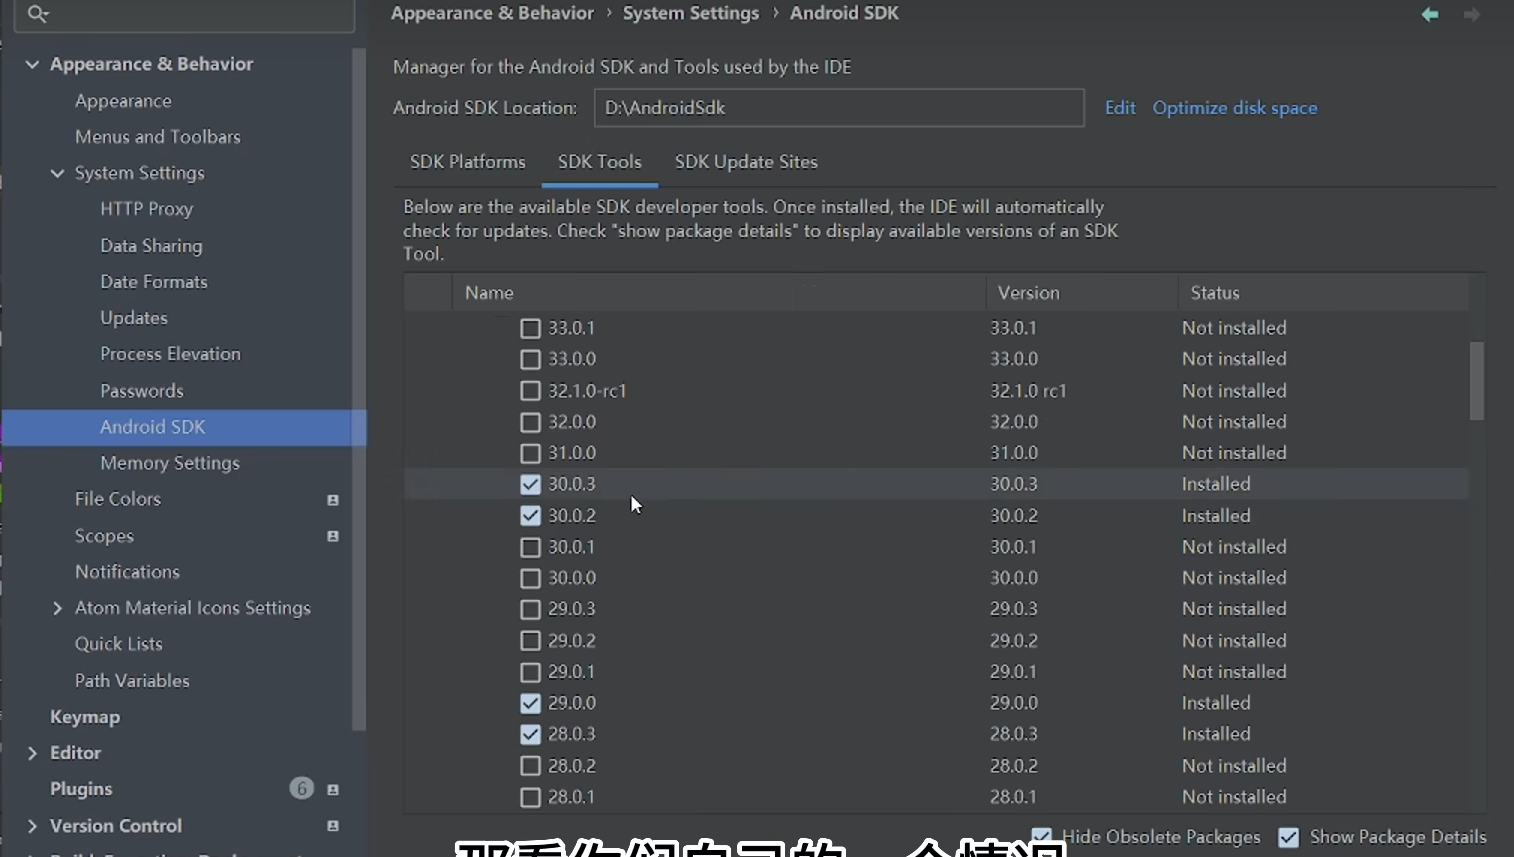
Task: Expand the Version Control section
Action: [32, 826]
